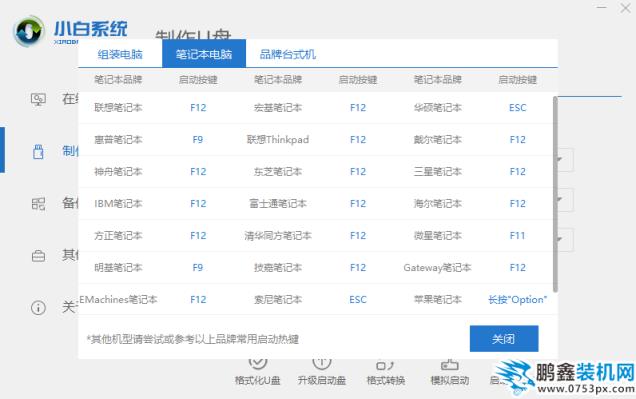Click the 索尼笔记本 cell

pyautogui.click(x=278, y=300)
